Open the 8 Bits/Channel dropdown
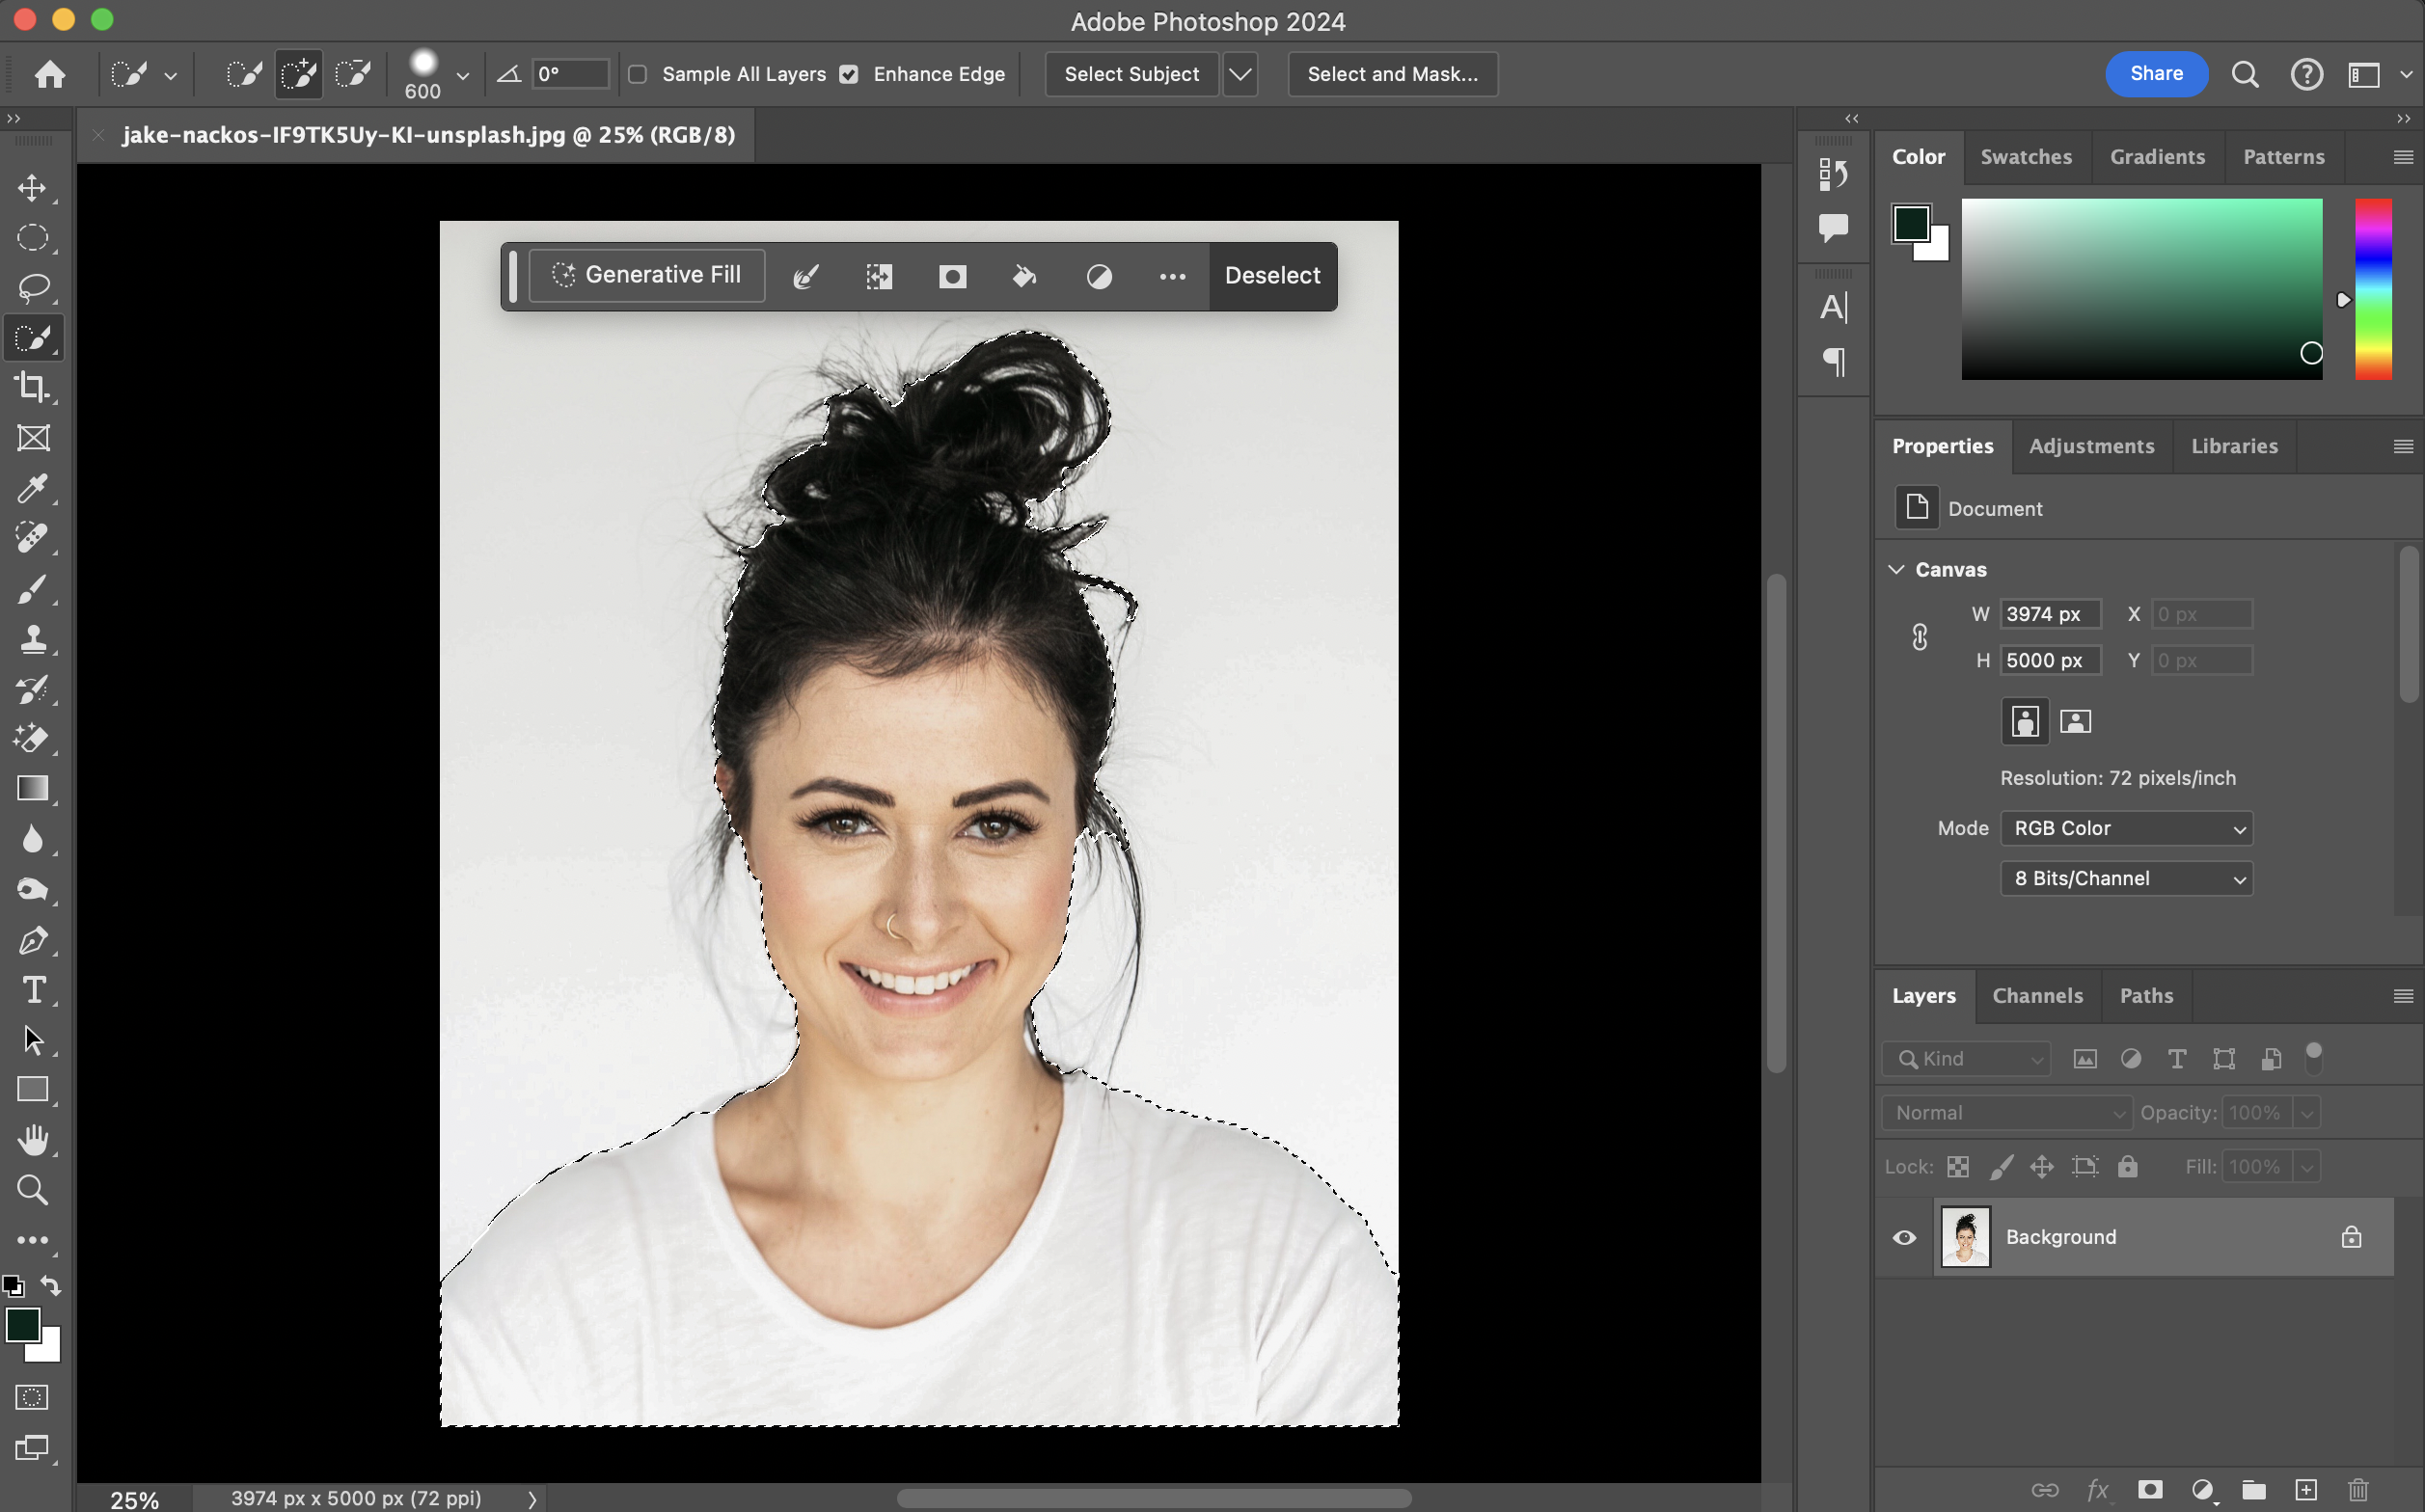2425x1512 pixels. coord(2126,878)
